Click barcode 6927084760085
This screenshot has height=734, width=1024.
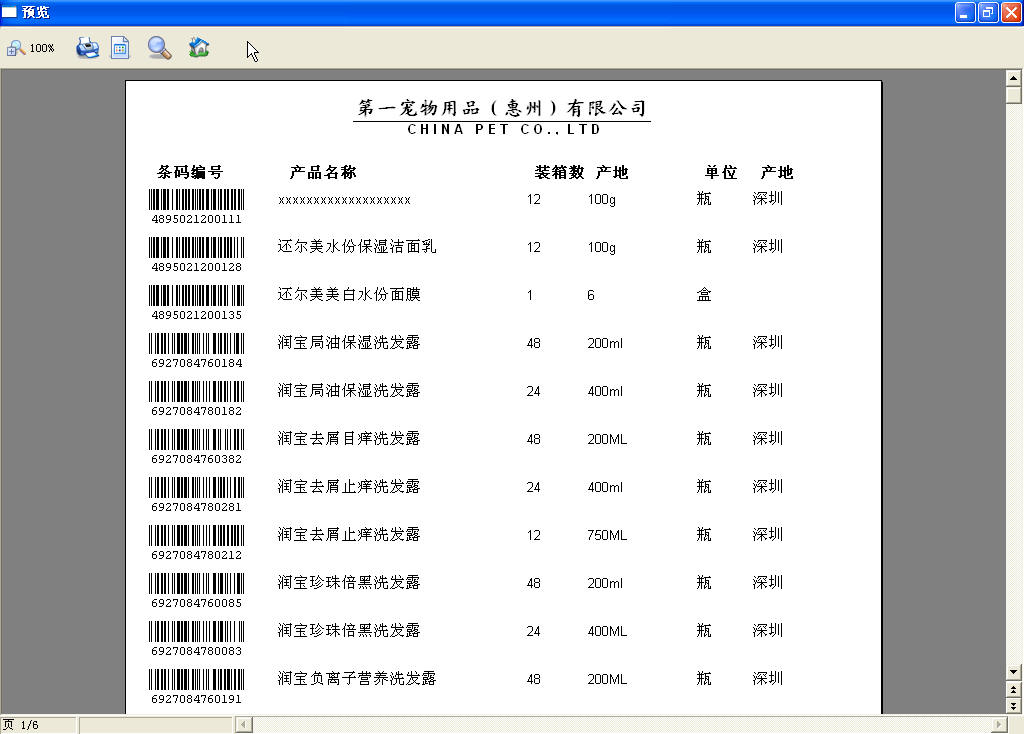pyautogui.click(x=197, y=590)
